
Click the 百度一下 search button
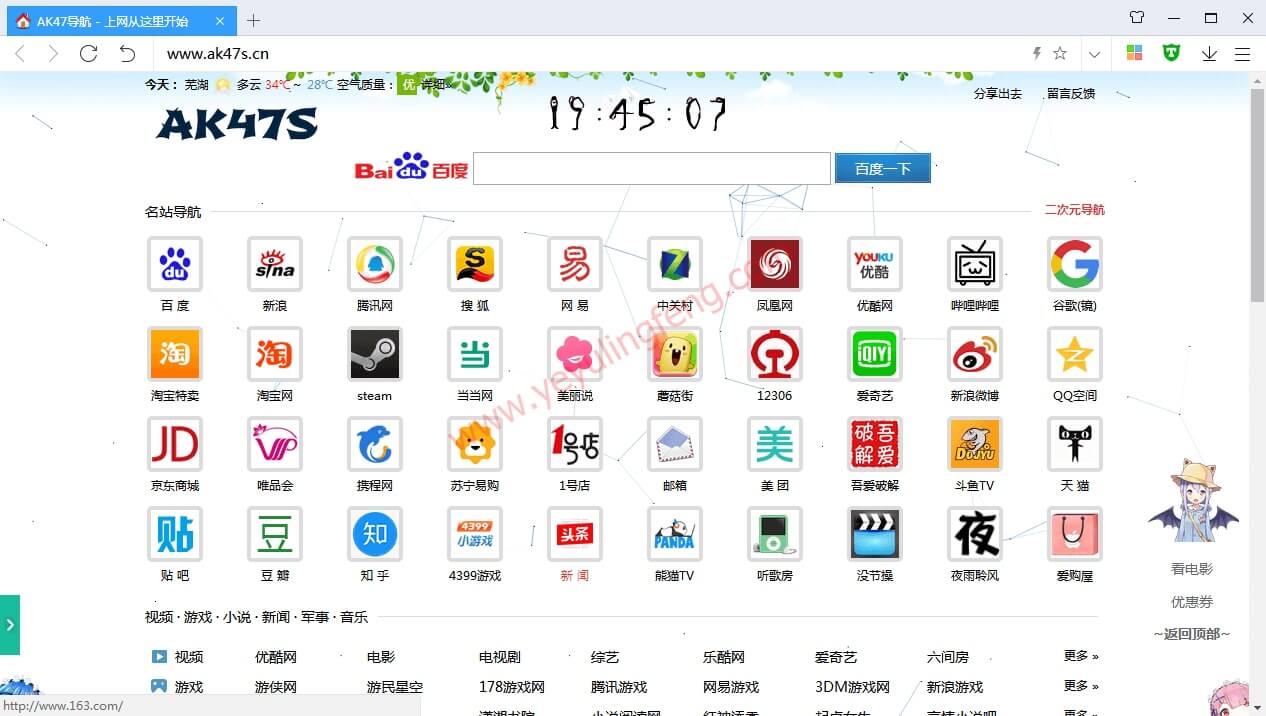[883, 168]
